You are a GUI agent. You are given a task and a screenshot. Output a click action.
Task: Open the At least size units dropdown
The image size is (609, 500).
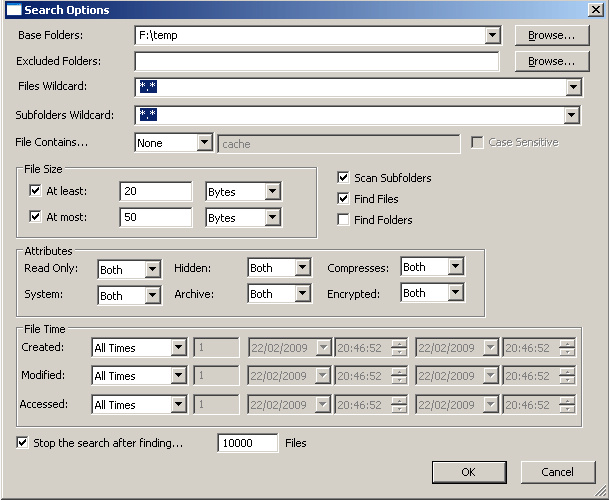(273, 191)
